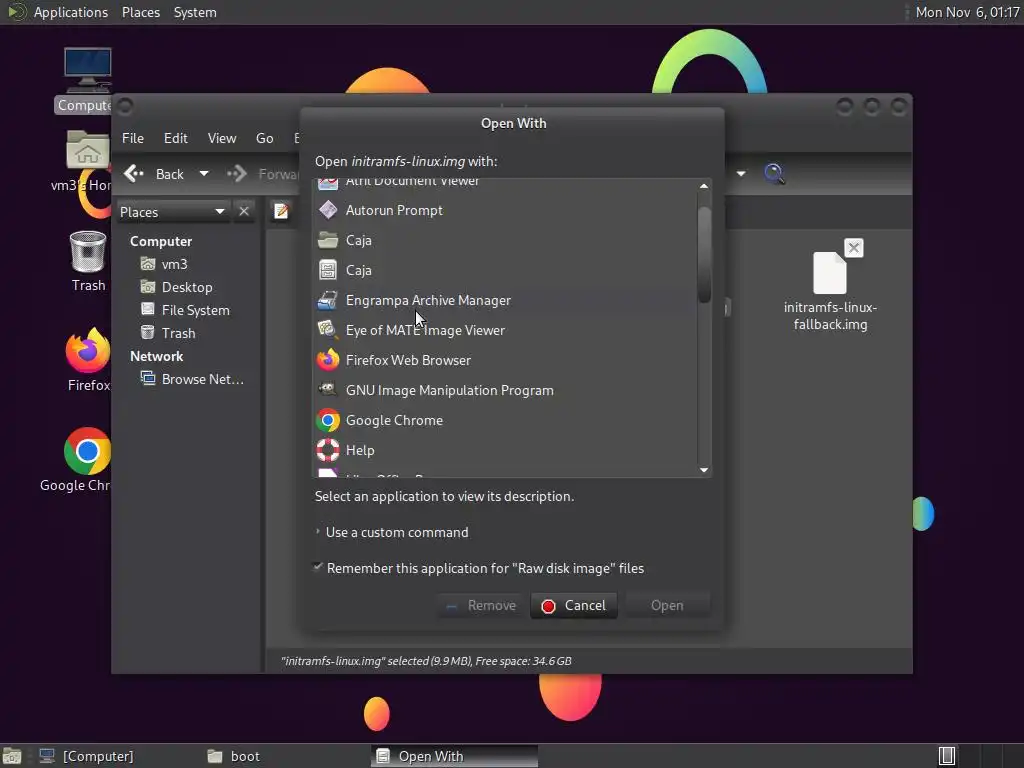This screenshot has width=1024, height=768.
Task: Pick Firefox Web Browser icon in list
Action: [328, 360]
